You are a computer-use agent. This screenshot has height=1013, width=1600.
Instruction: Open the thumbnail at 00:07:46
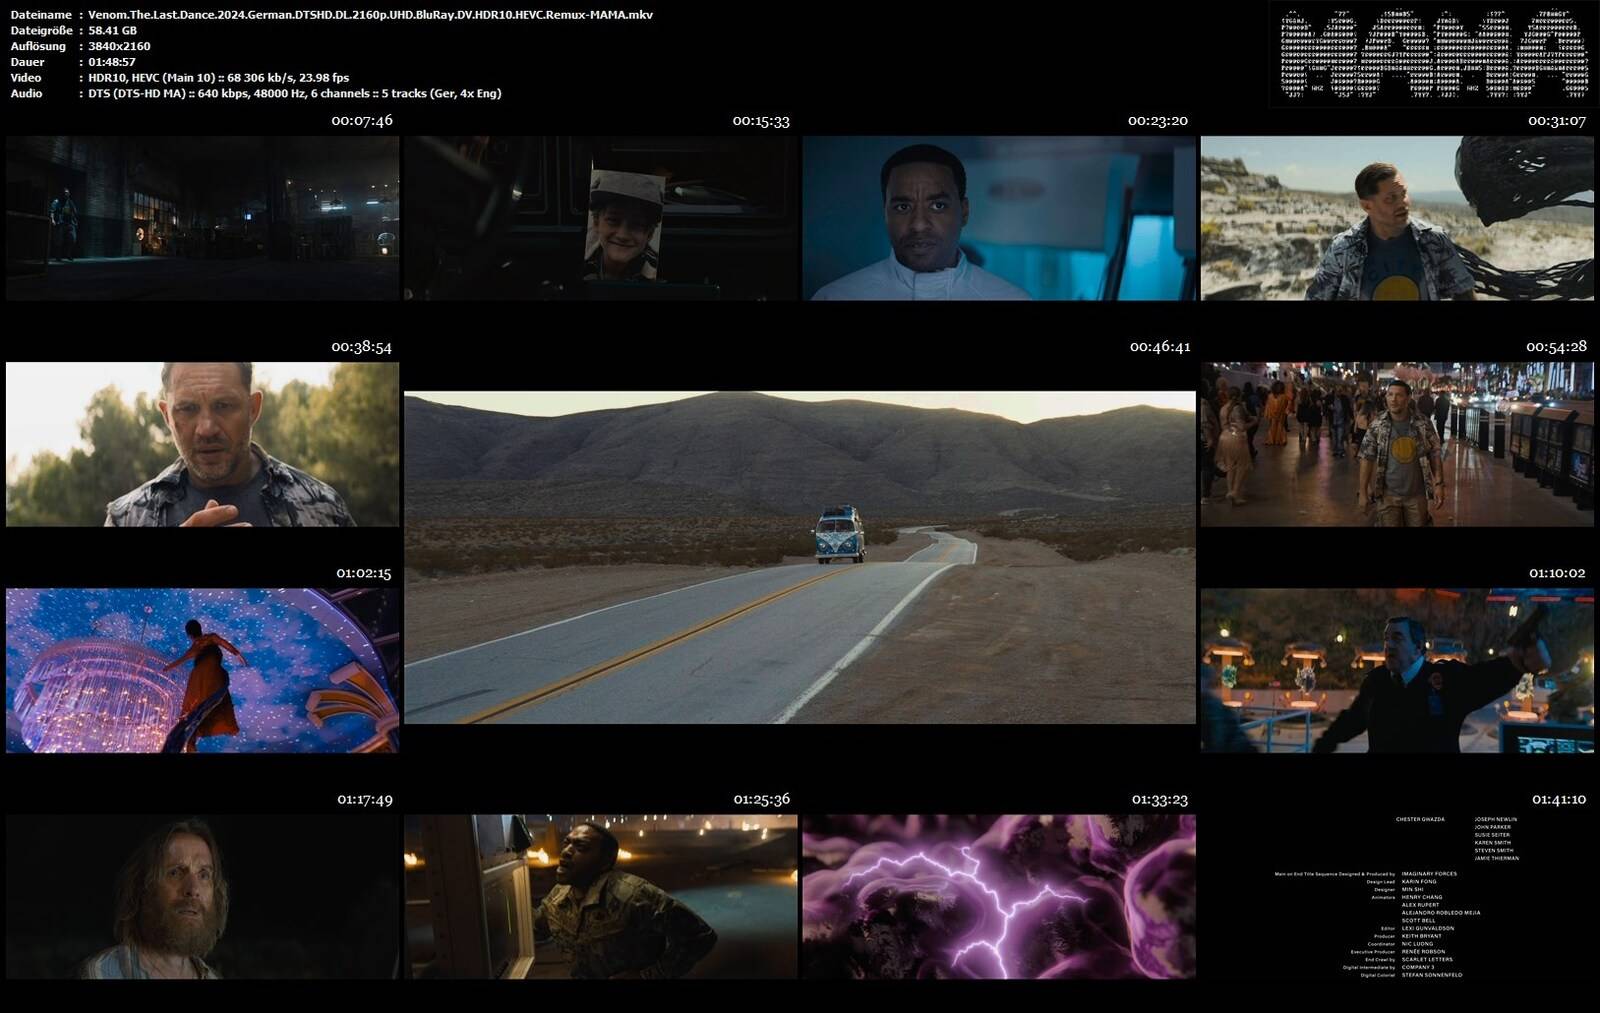click(x=202, y=218)
